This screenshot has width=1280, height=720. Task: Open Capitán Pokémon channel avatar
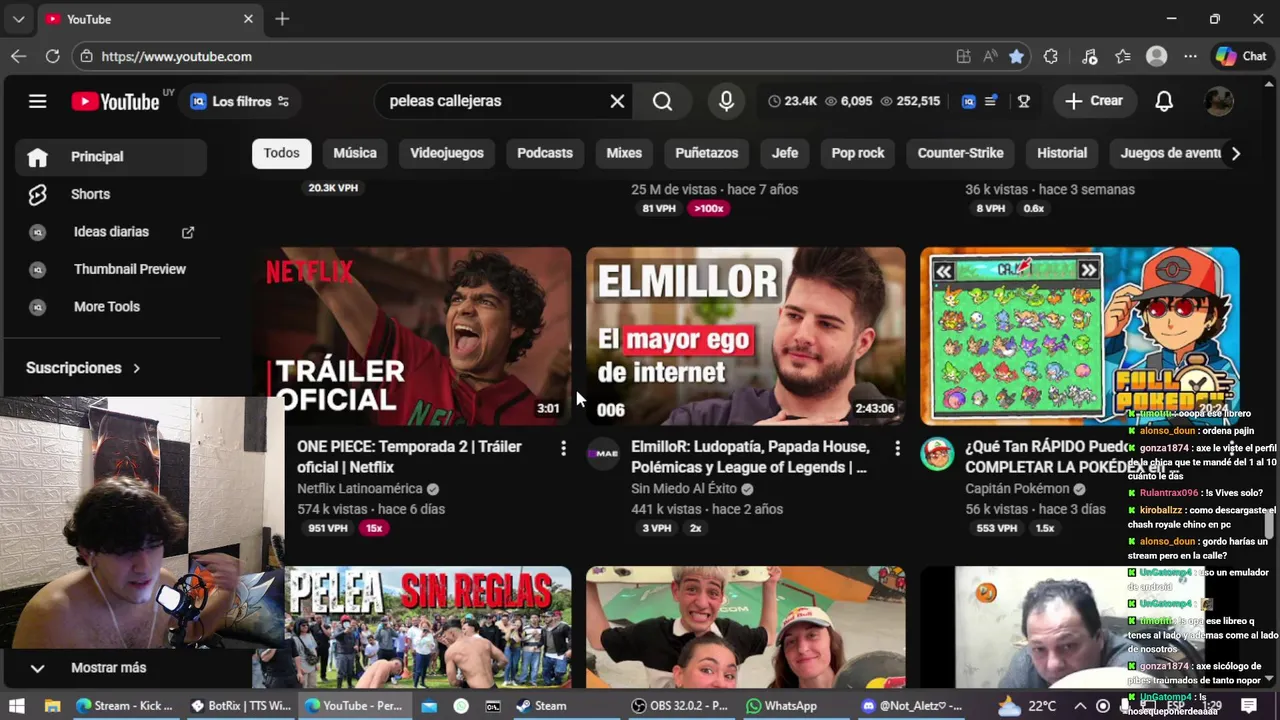click(x=937, y=454)
